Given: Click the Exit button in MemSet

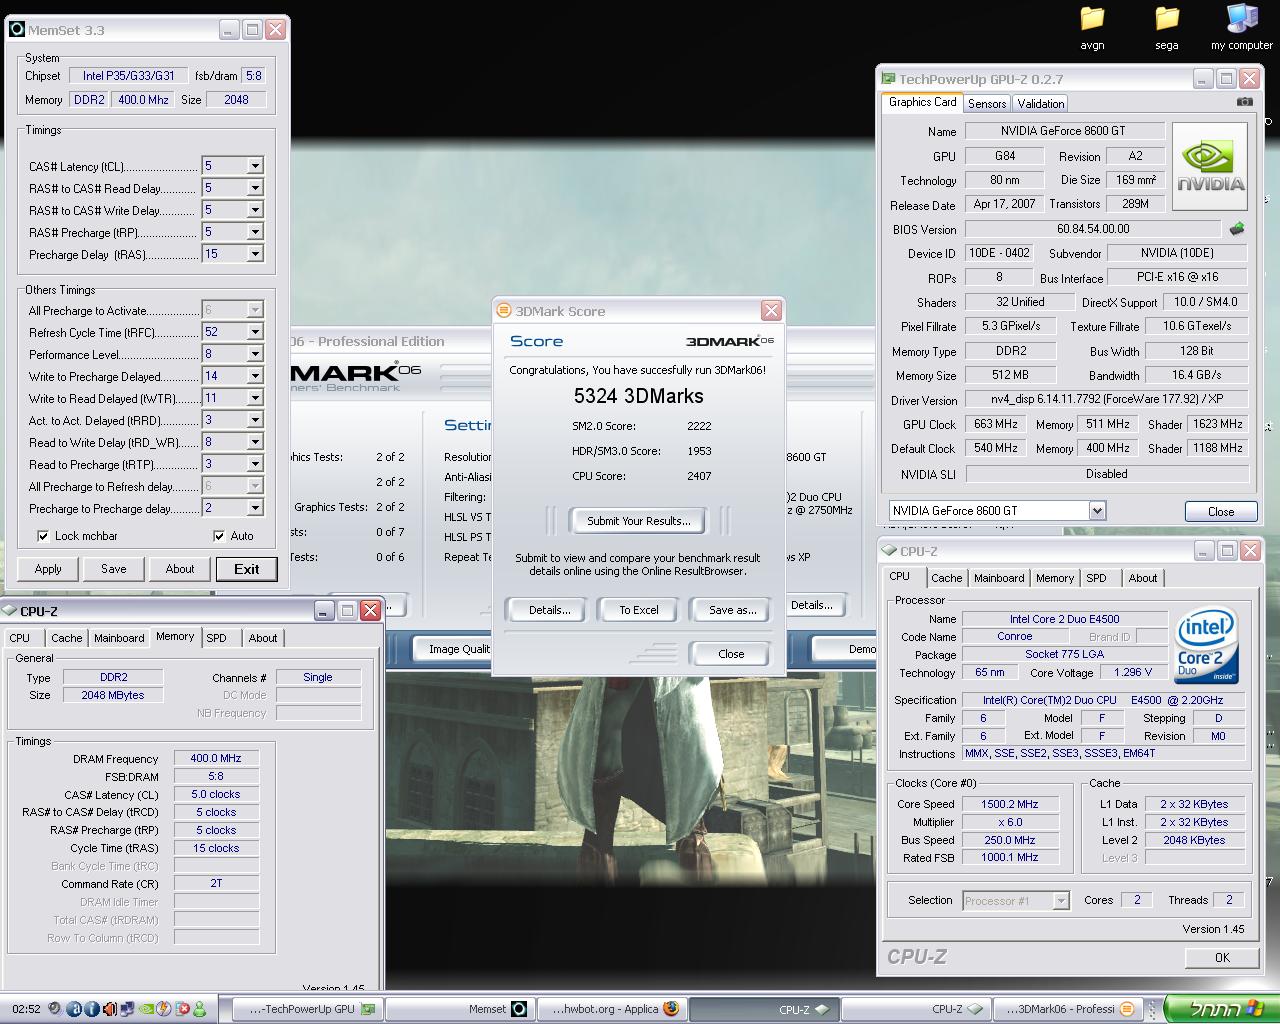Looking at the screenshot, I should point(247,569).
